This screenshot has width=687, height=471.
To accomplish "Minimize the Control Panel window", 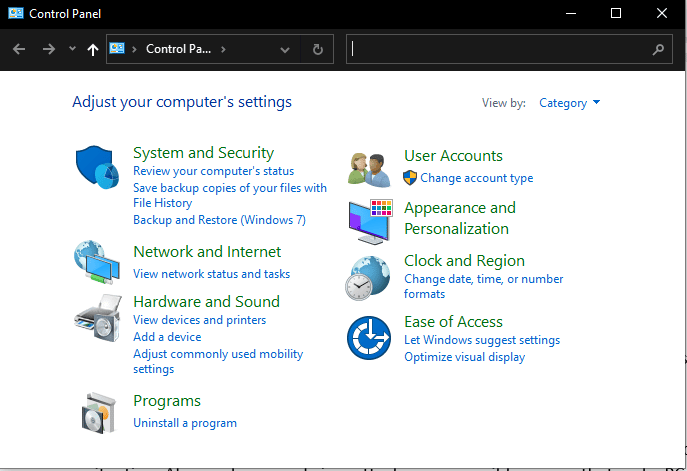I will pyautogui.click(x=570, y=14).
